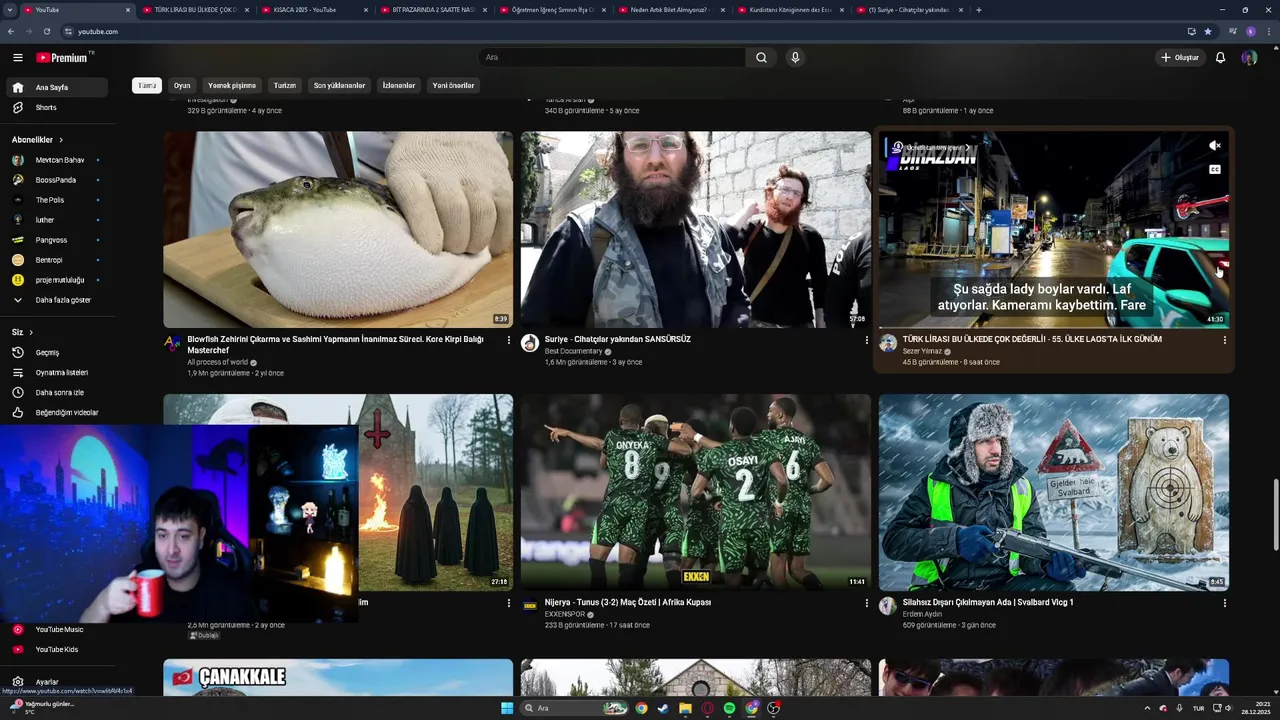Image resolution: width=1280 pixels, height=720 pixels.
Task: Focus the YouTube search field
Action: [612, 58]
